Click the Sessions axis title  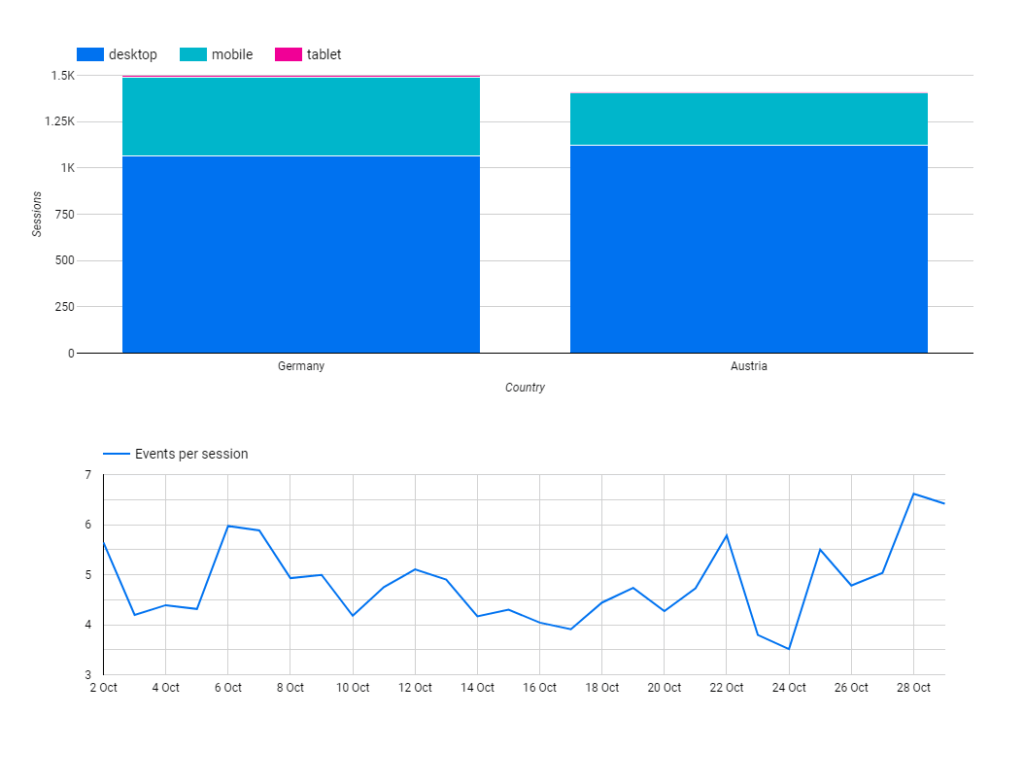click(37, 213)
